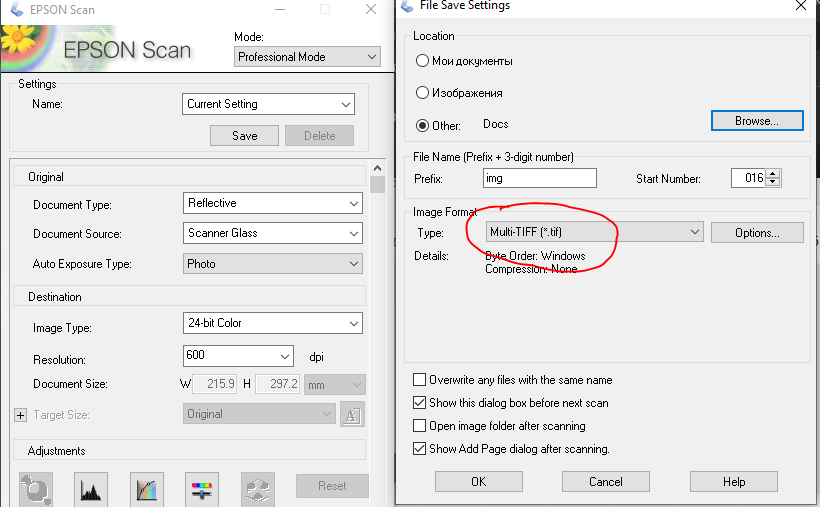This screenshot has height=507, width=820.
Task: Open the Histogram Adjustment icon
Action: [91, 489]
